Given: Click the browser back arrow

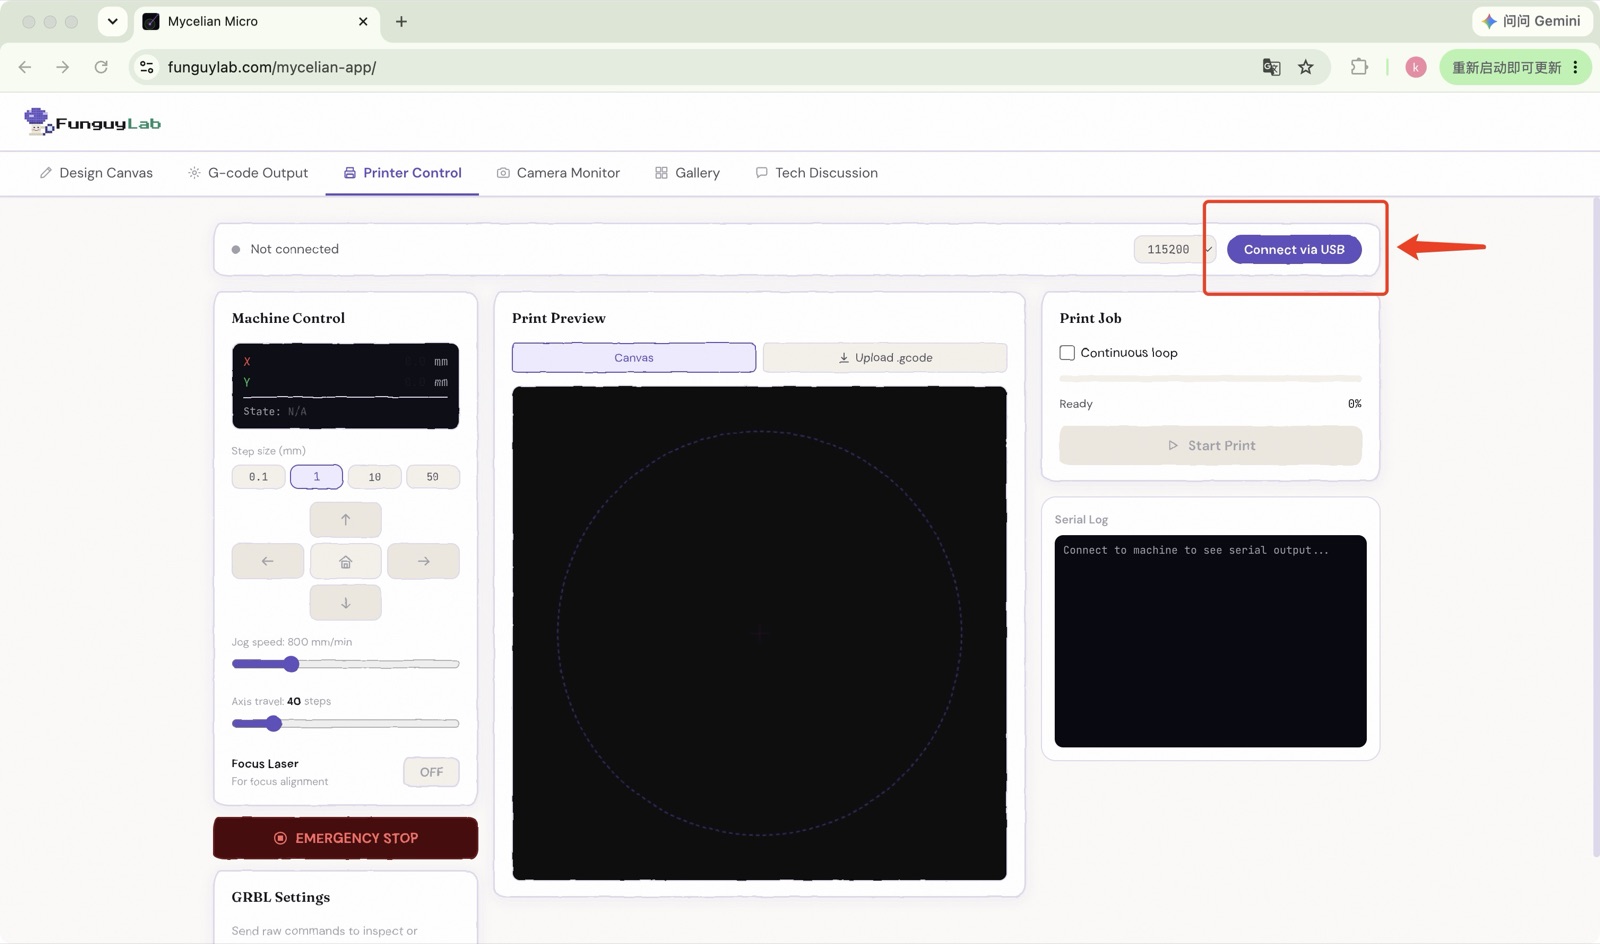Looking at the screenshot, I should click(x=25, y=67).
